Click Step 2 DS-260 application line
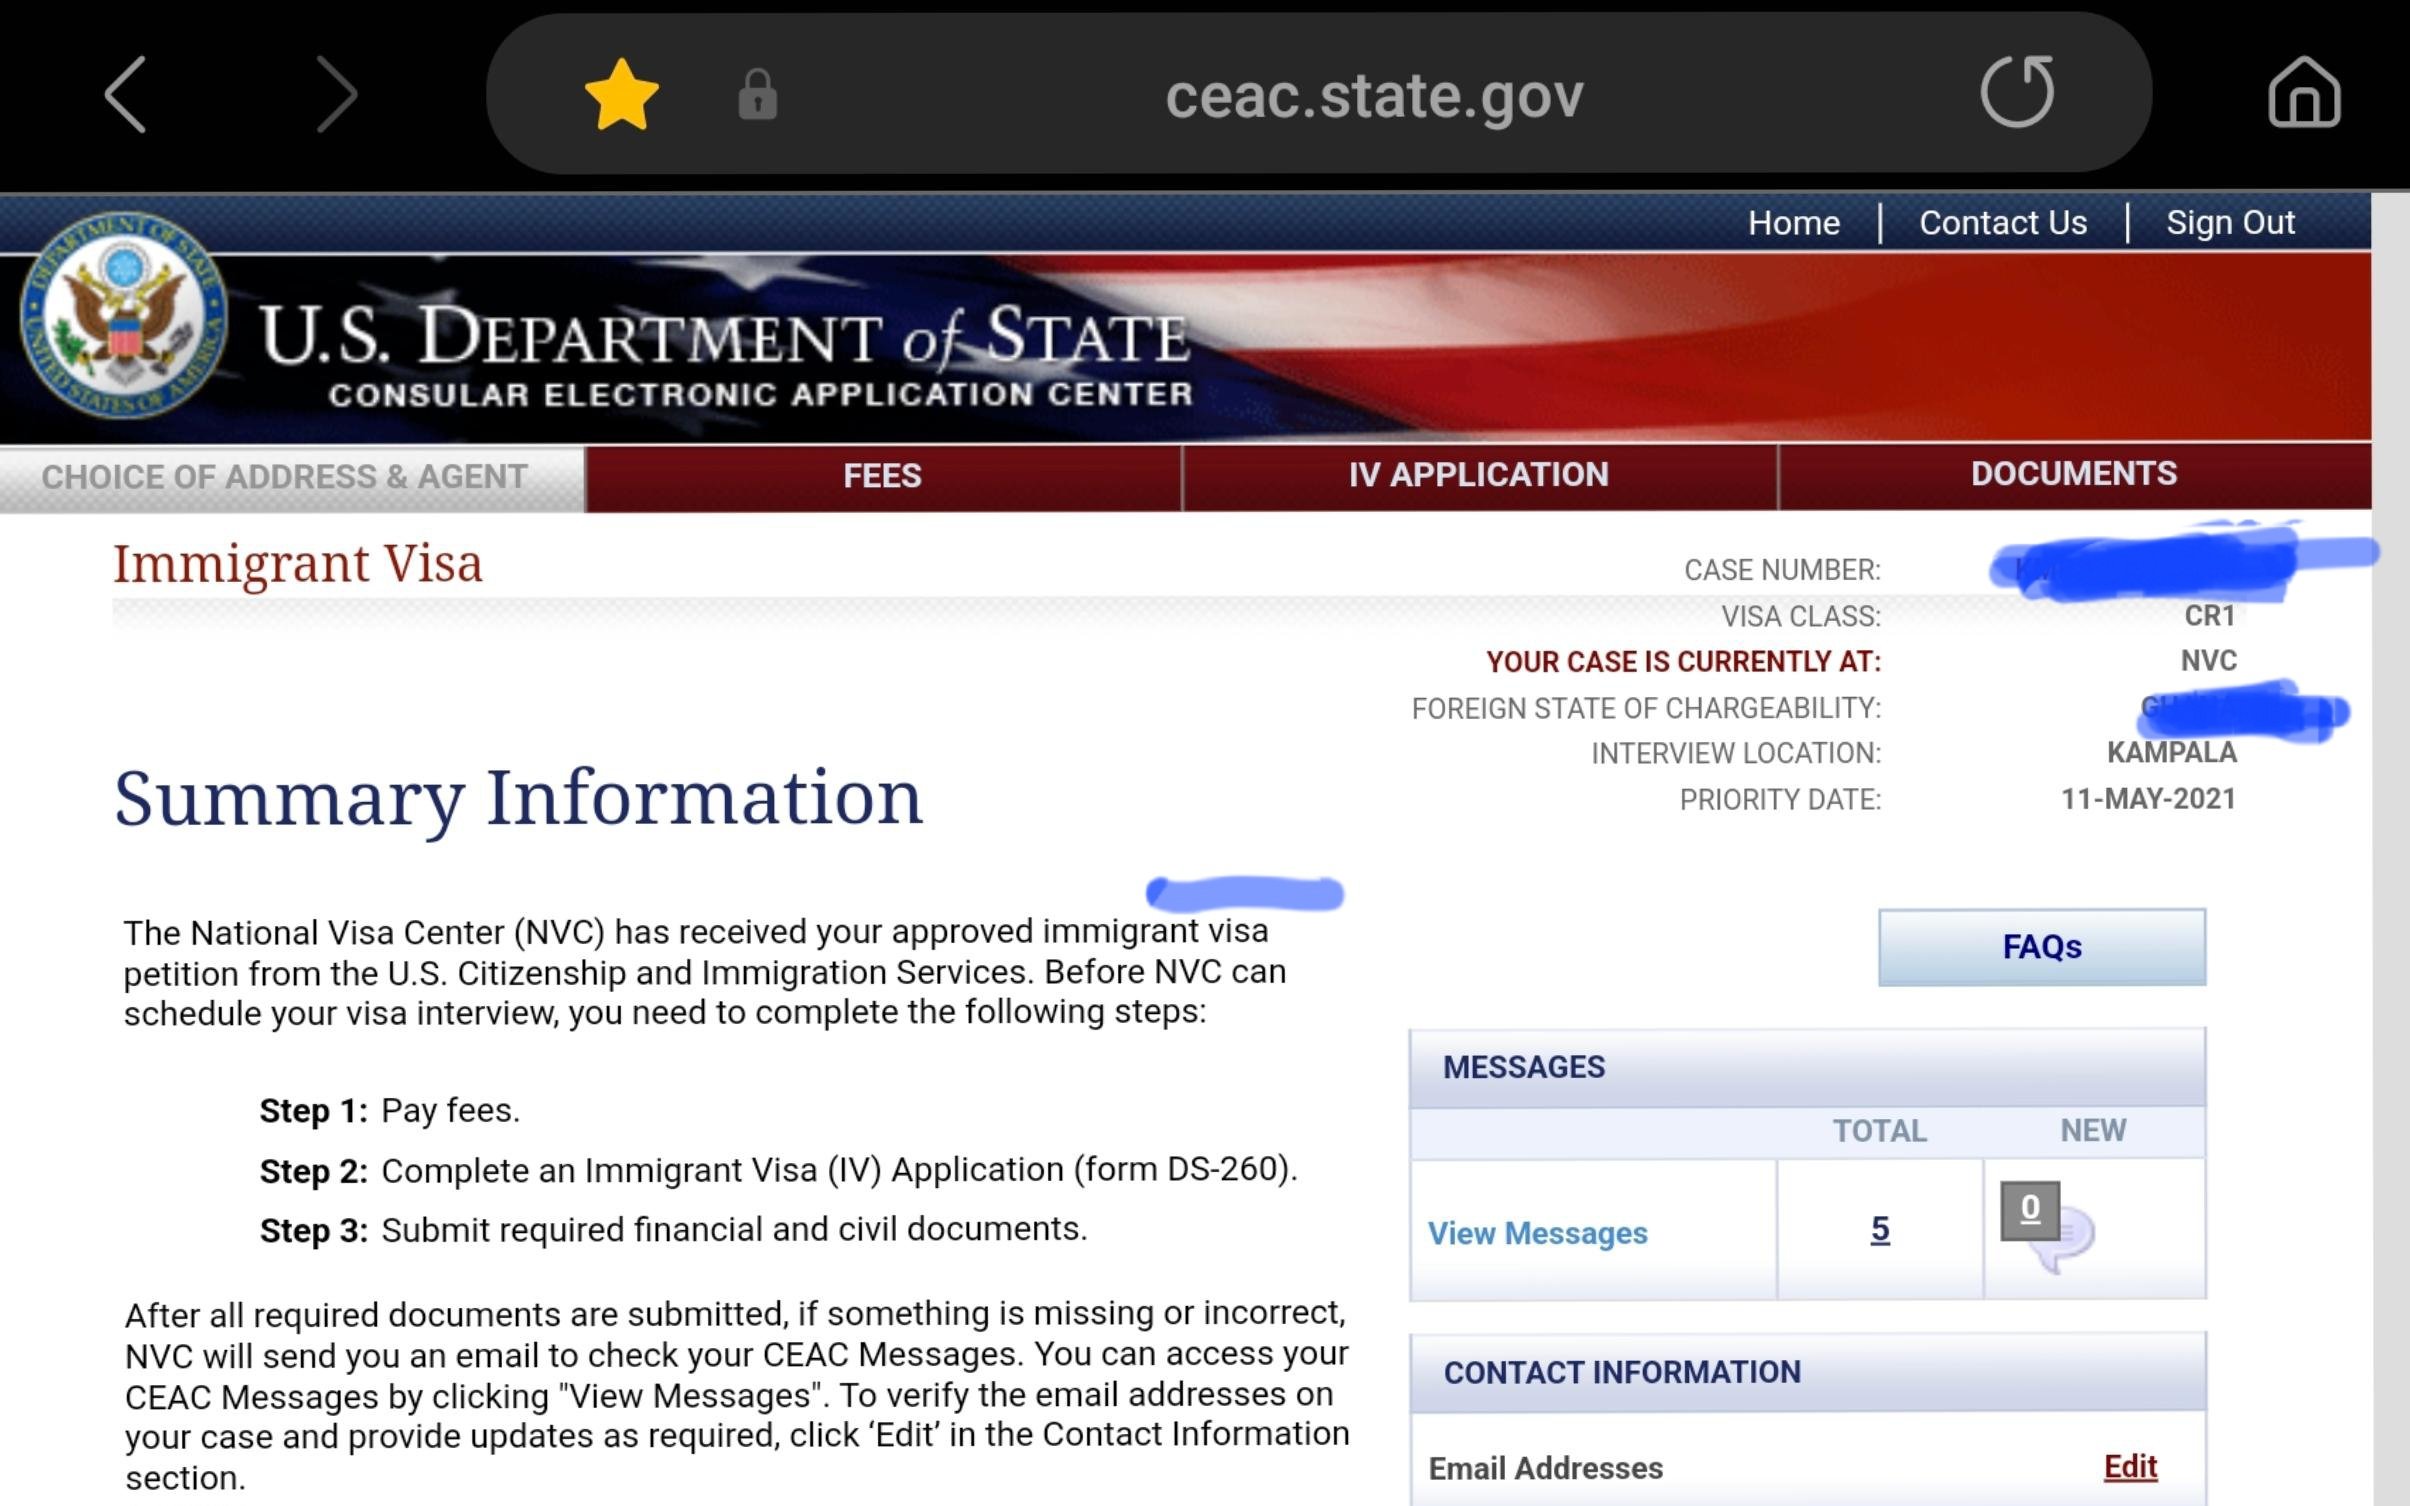The height and width of the screenshot is (1506, 2410). tap(779, 1170)
